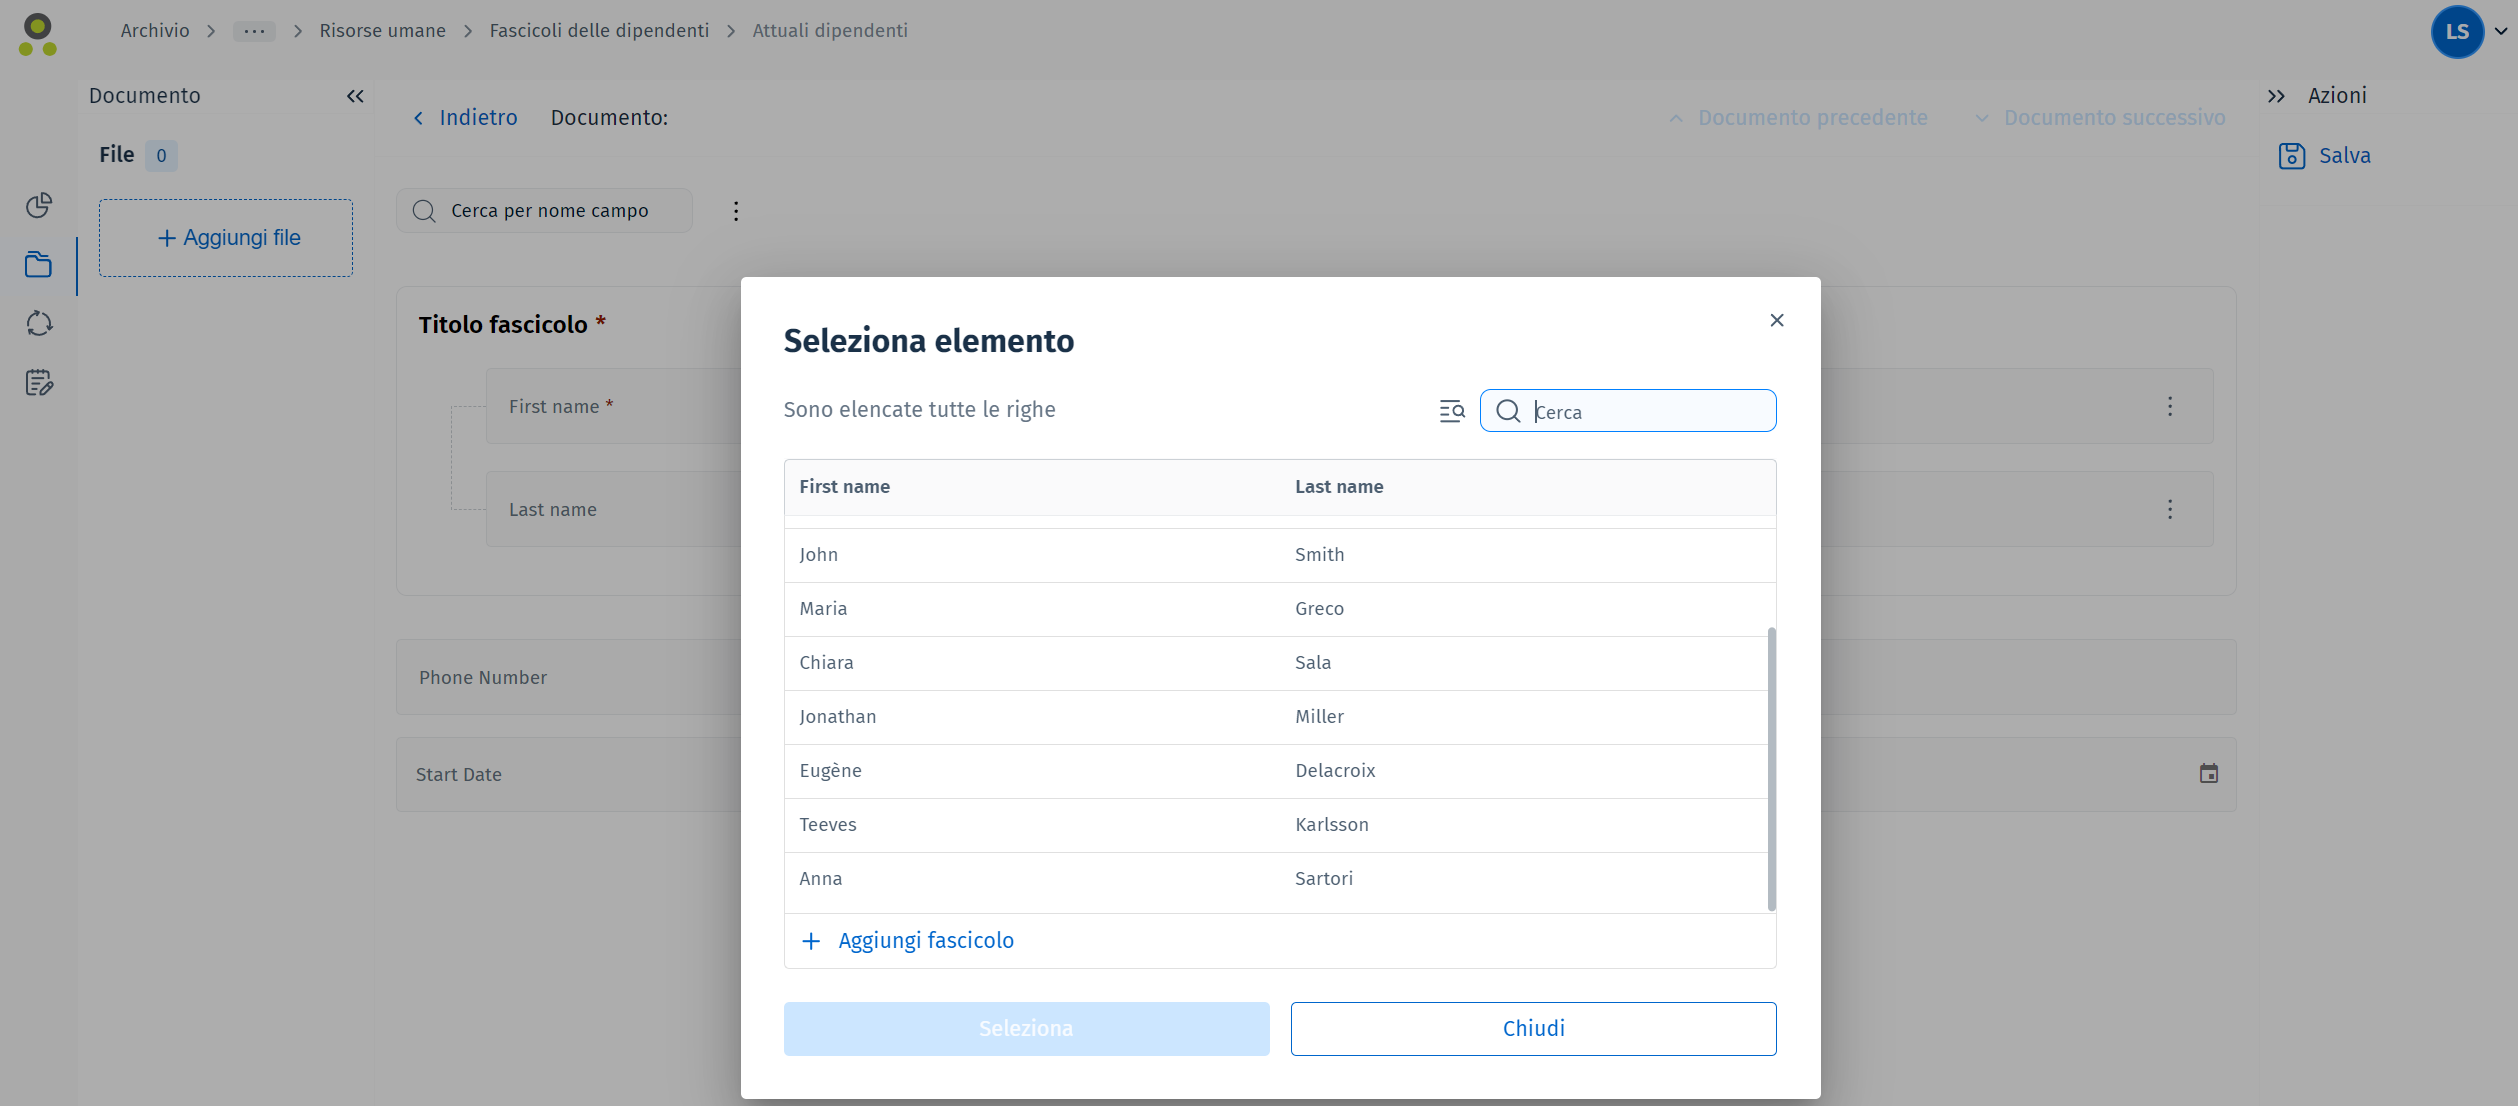The image size is (2518, 1106).
Task: Open Start Date calendar picker icon
Action: (2209, 774)
